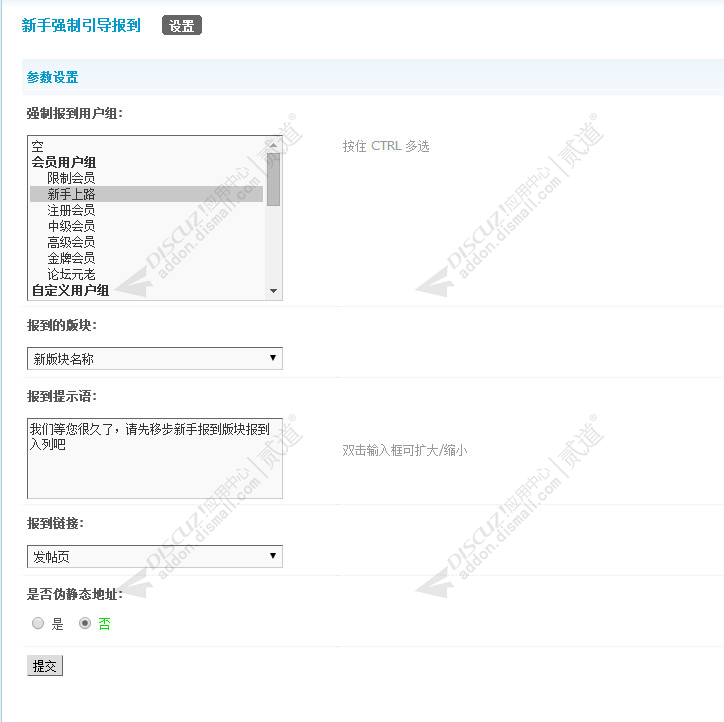Click the 会员用户组 group heading
The width and height of the screenshot is (724, 722).
(x=64, y=162)
